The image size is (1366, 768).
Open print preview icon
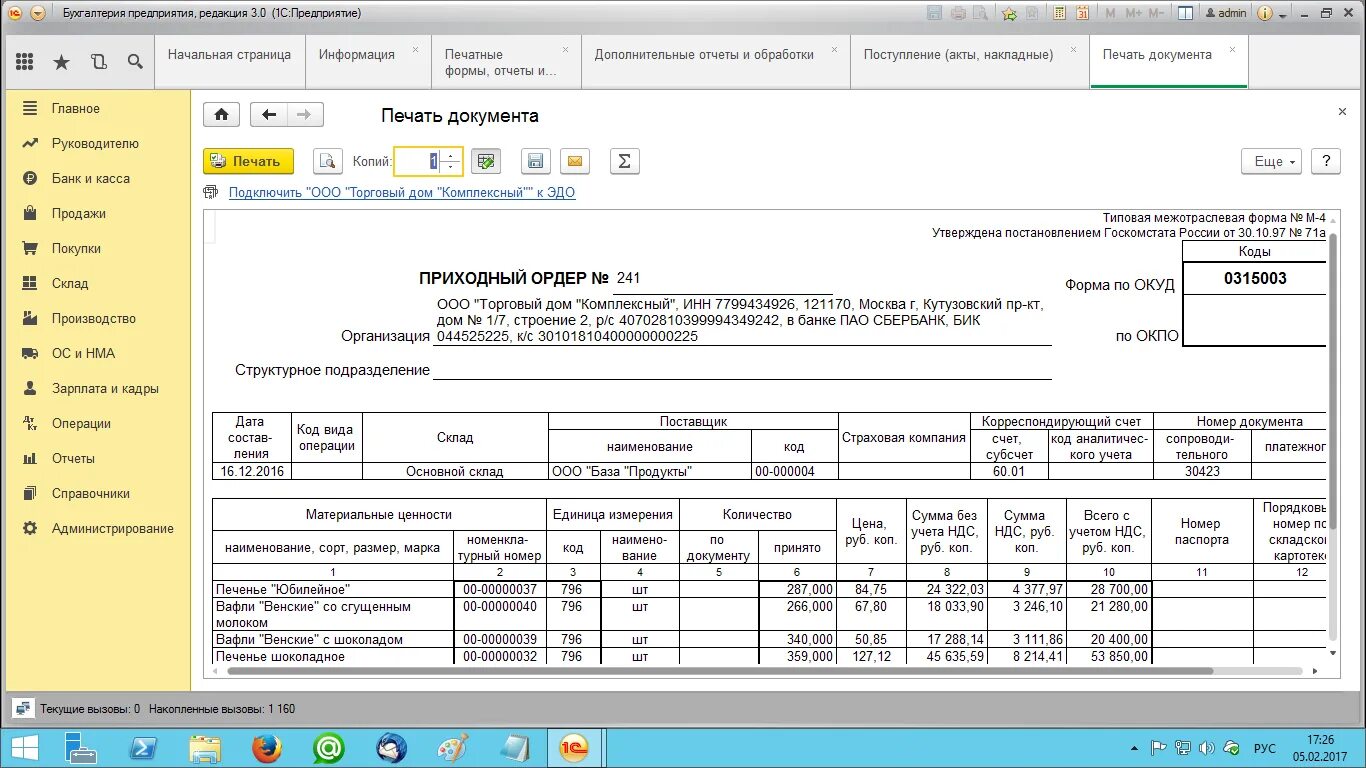[x=328, y=161]
